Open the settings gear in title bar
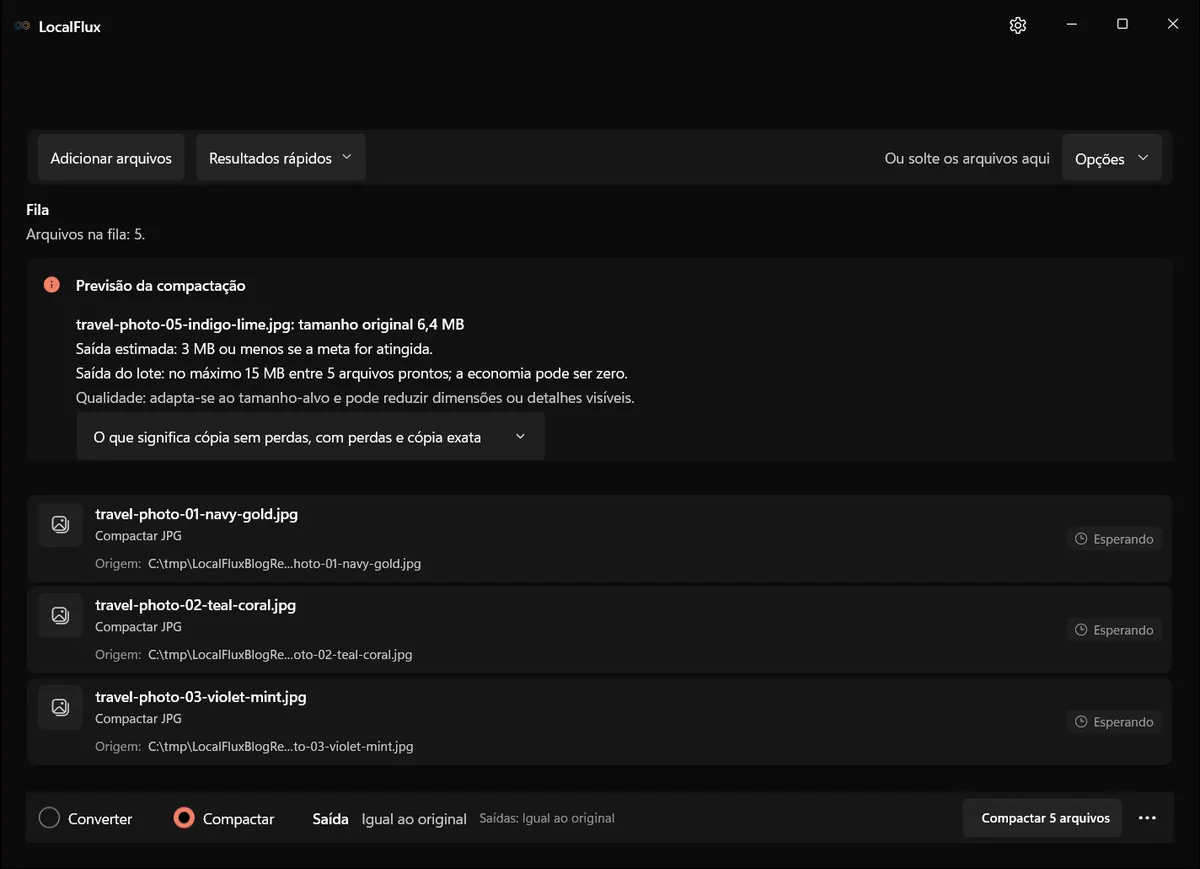This screenshot has height=869, width=1200. (1018, 25)
